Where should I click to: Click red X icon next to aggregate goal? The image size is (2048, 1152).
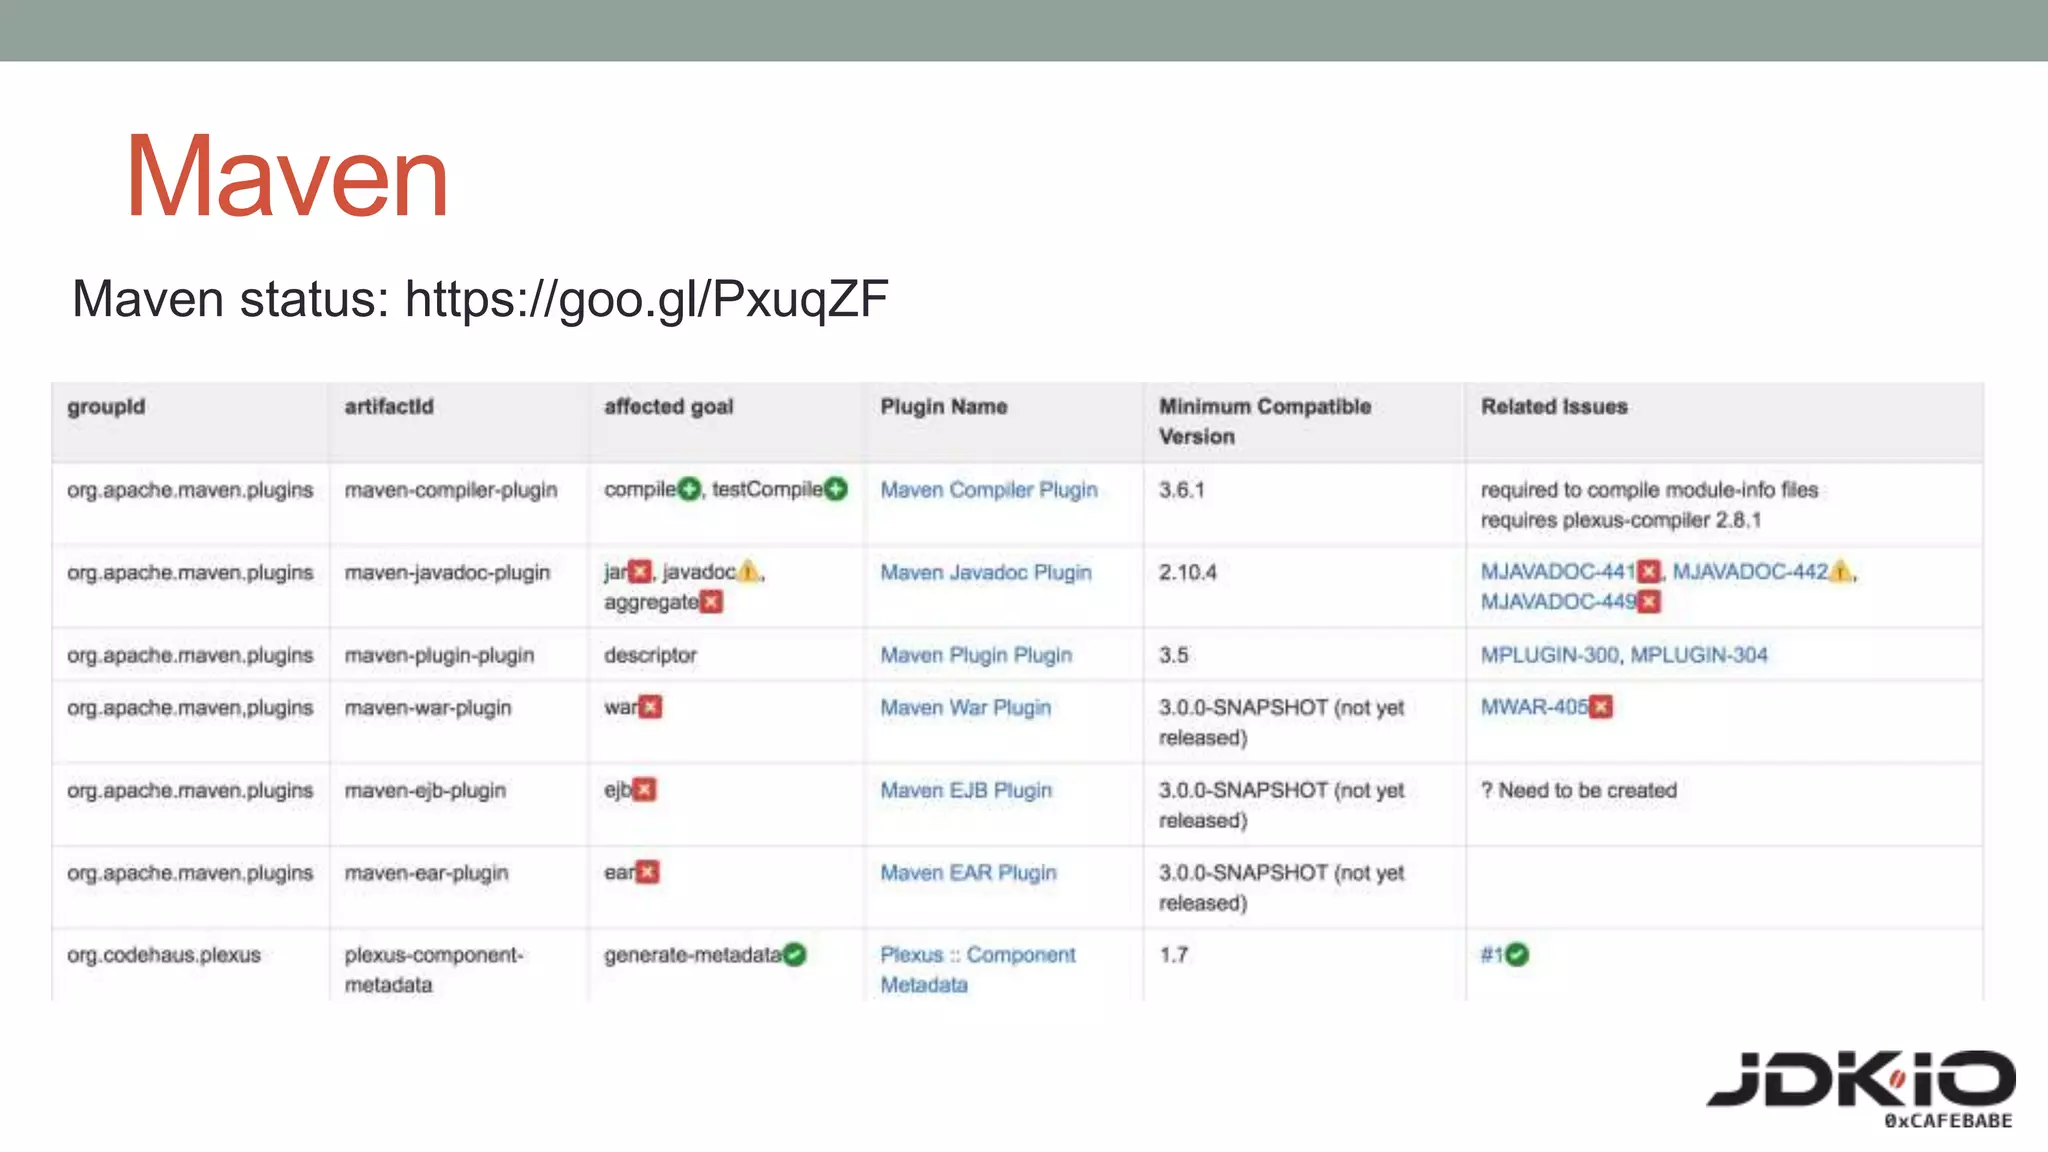(711, 602)
